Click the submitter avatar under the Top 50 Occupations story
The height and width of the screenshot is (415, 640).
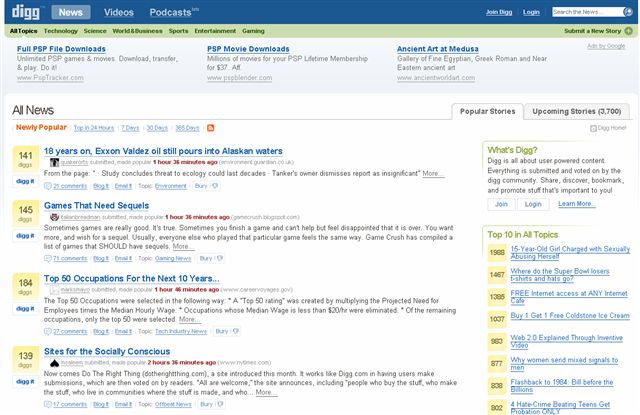[x=54, y=290]
